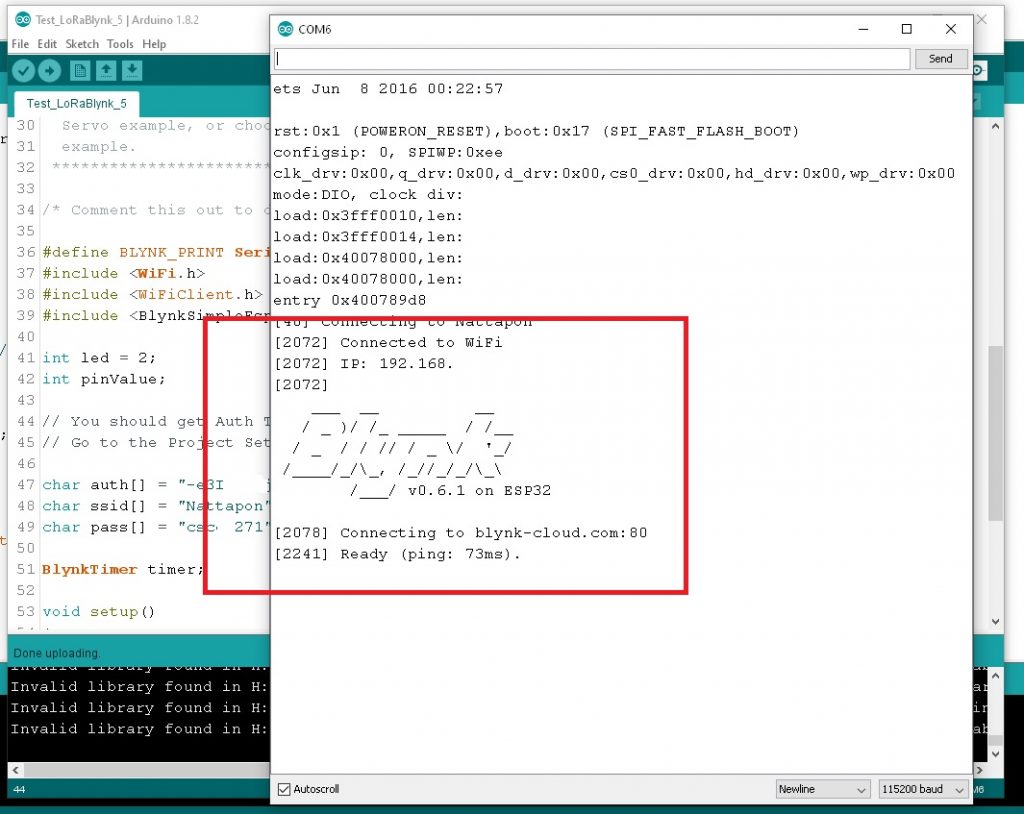Select the Test_LoRaBlynk_5 sketch tab

coord(76,103)
